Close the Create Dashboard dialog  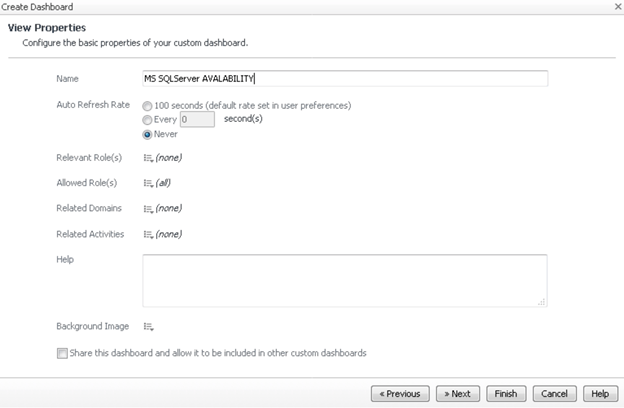coord(616,7)
